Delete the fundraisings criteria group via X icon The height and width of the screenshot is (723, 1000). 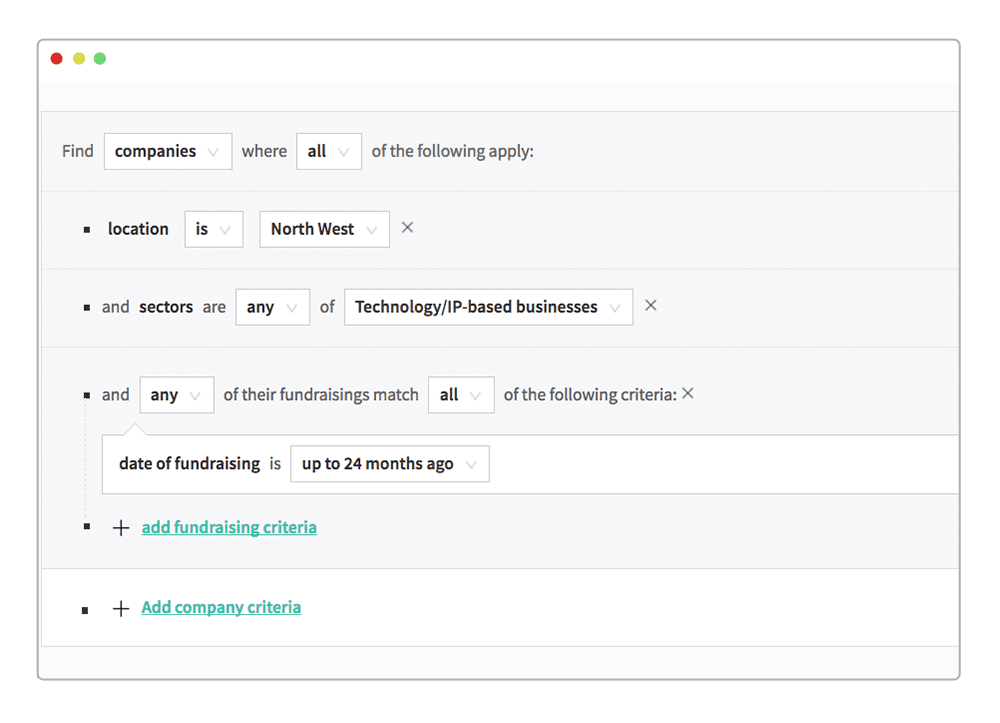(x=688, y=393)
